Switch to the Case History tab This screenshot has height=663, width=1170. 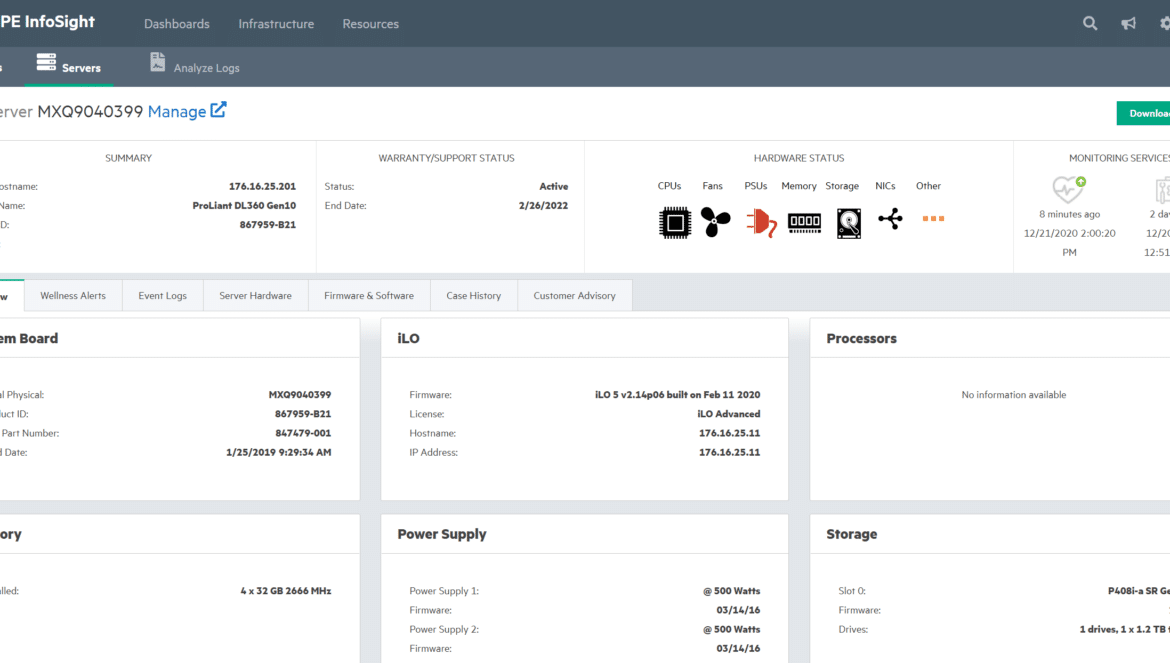pyautogui.click(x=474, y=295)
